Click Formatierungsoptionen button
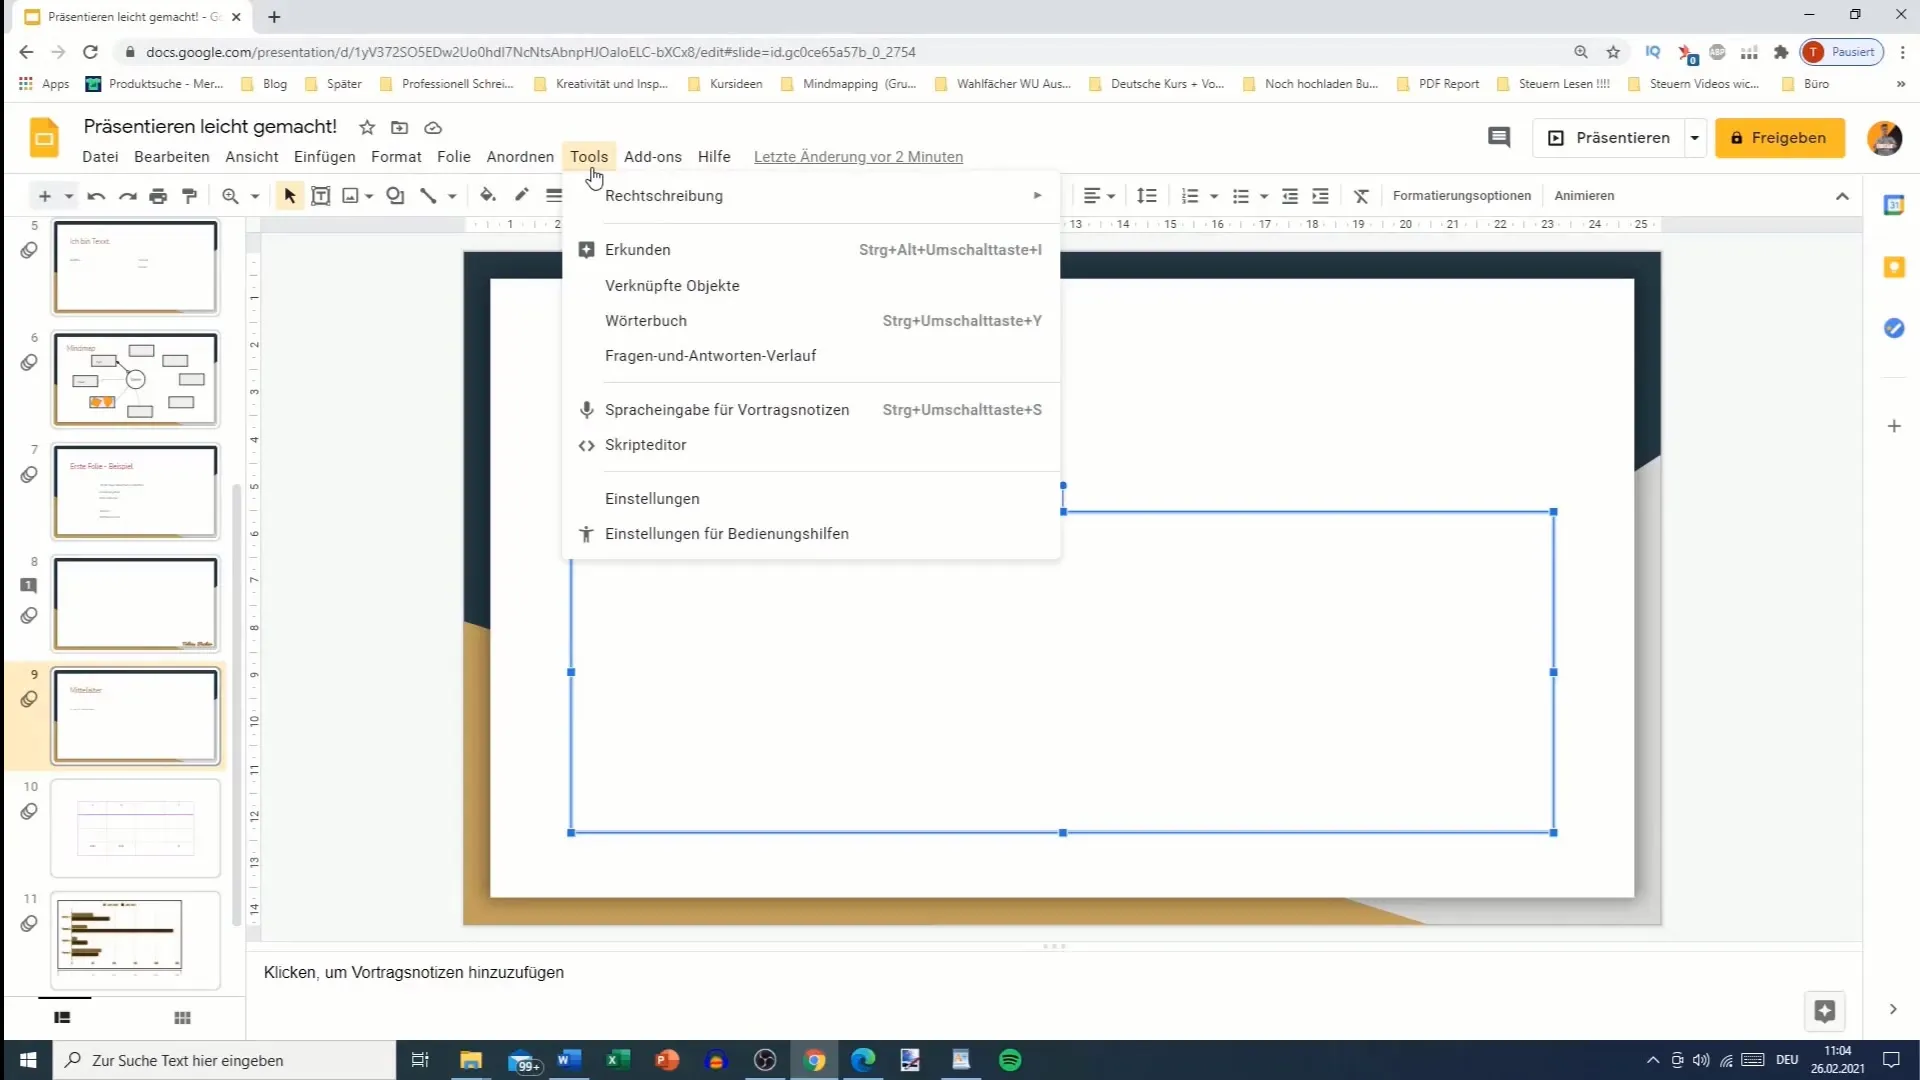 click(x=1461, y=196)
